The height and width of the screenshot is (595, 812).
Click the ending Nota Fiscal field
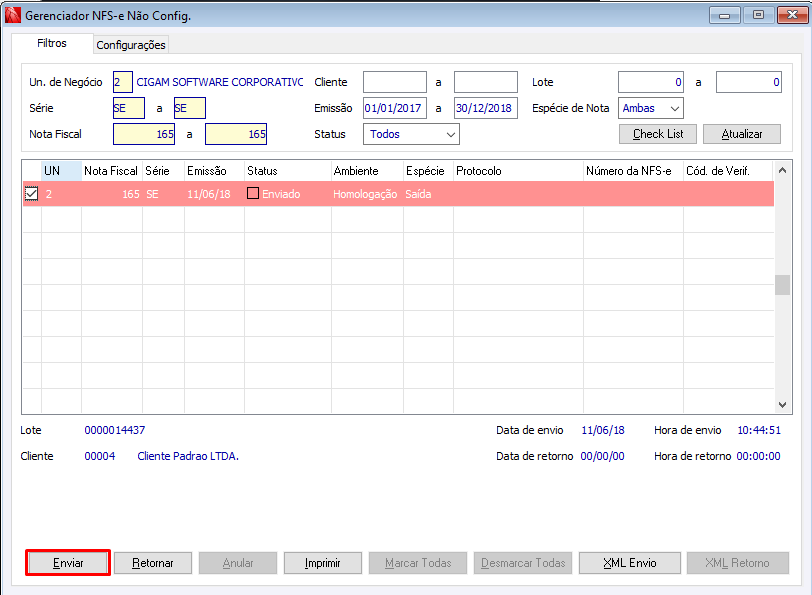[x=236, y=134]
